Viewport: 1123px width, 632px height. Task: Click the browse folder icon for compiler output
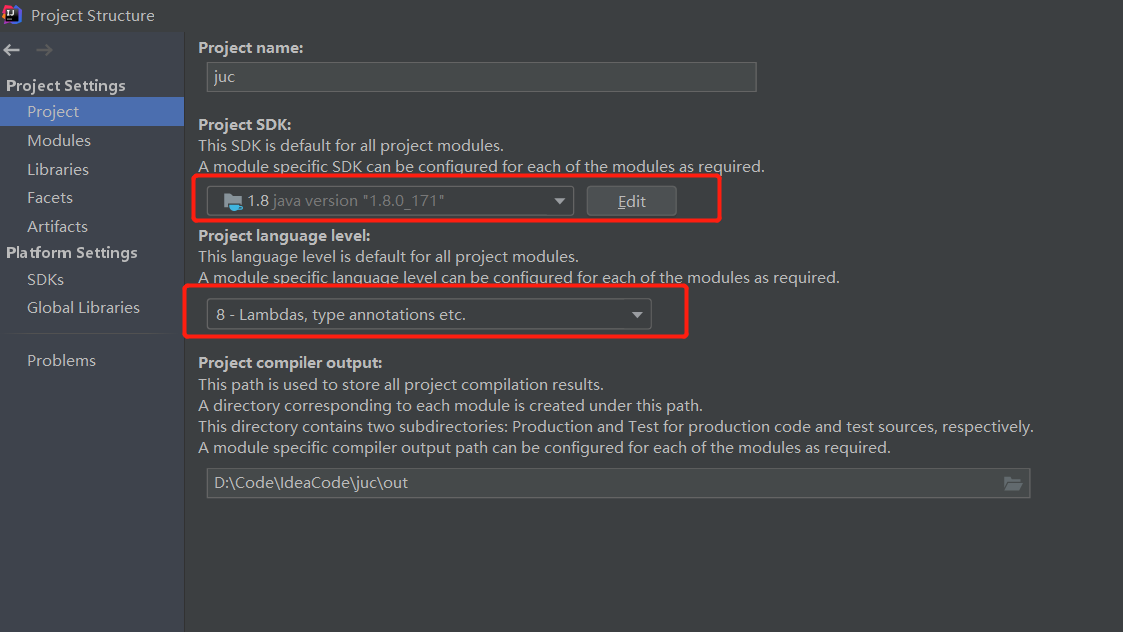click(x=1013, y=483)
